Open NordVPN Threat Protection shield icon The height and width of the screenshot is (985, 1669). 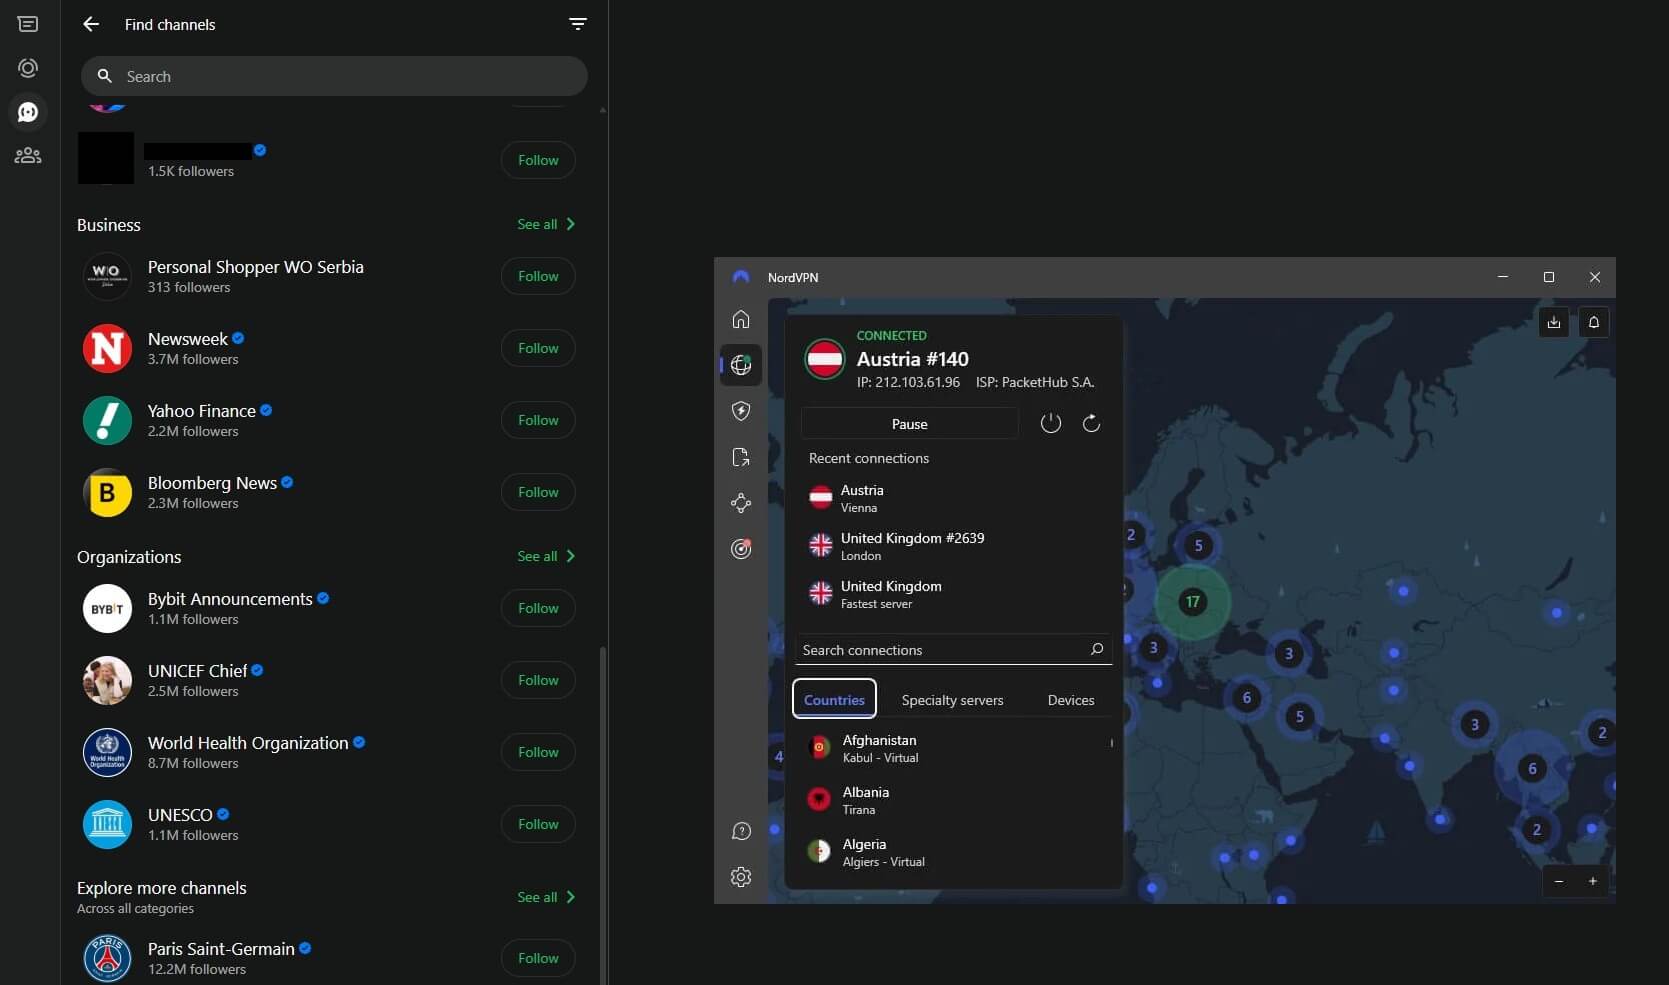click(x=741, y=411)
